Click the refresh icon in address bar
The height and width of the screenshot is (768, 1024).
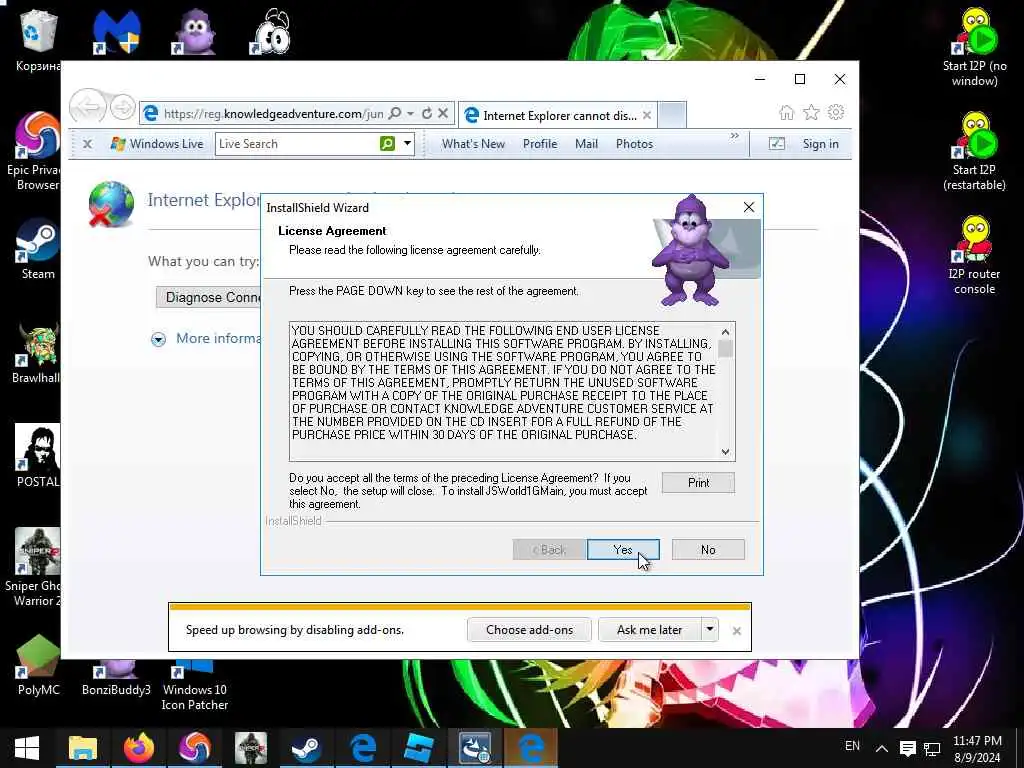[x=427, y=114]
